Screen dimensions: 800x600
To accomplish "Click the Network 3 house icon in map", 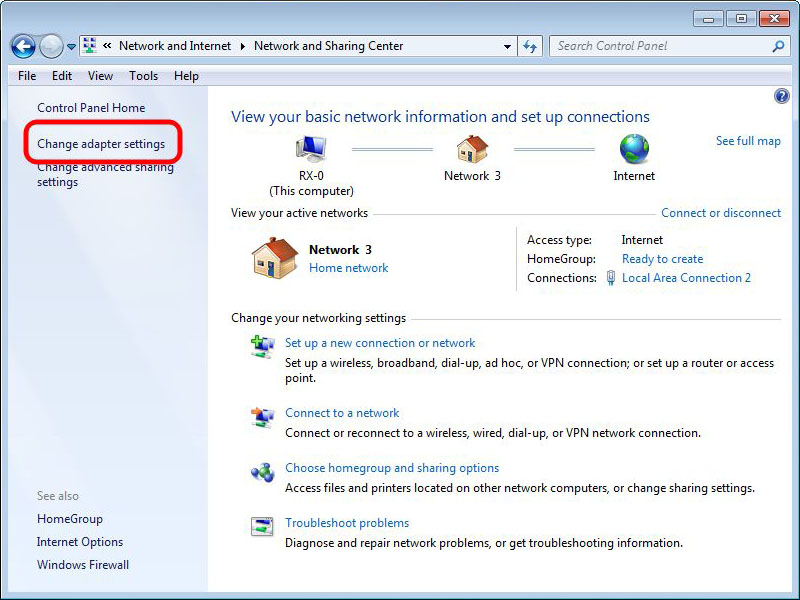I will pyautogui.click(x=472, y=150).
